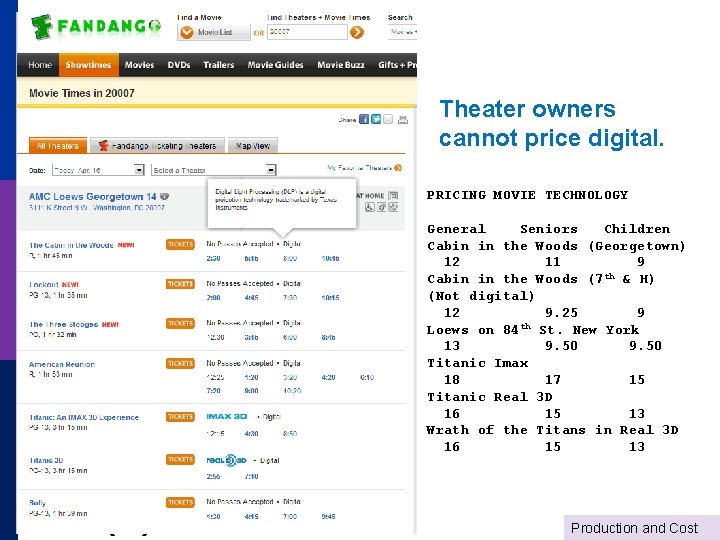This screenshot has width=720, height=540.
Task: Open the Titanic 3D movie link
Action: 46,460
